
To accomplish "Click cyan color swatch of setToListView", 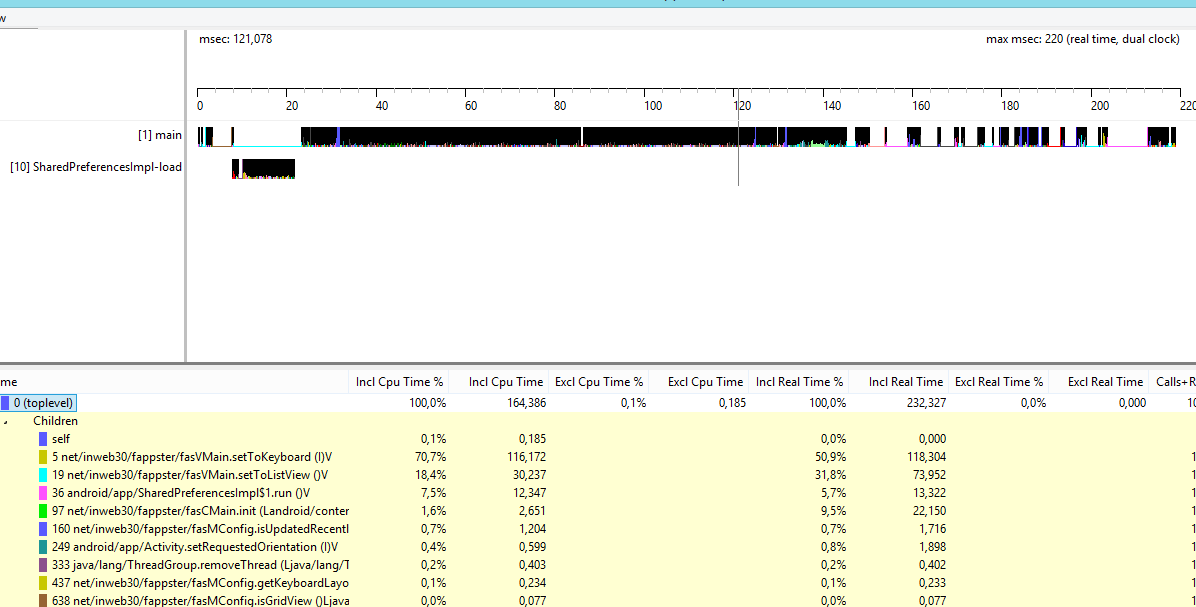I will coord(43,474).
